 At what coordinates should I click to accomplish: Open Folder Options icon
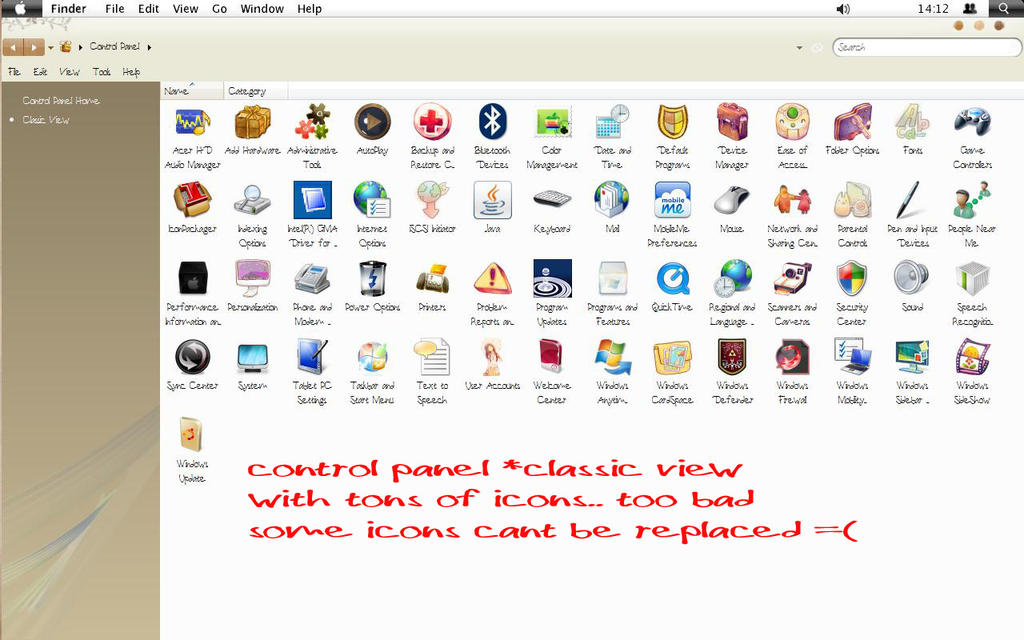(852, 122)
